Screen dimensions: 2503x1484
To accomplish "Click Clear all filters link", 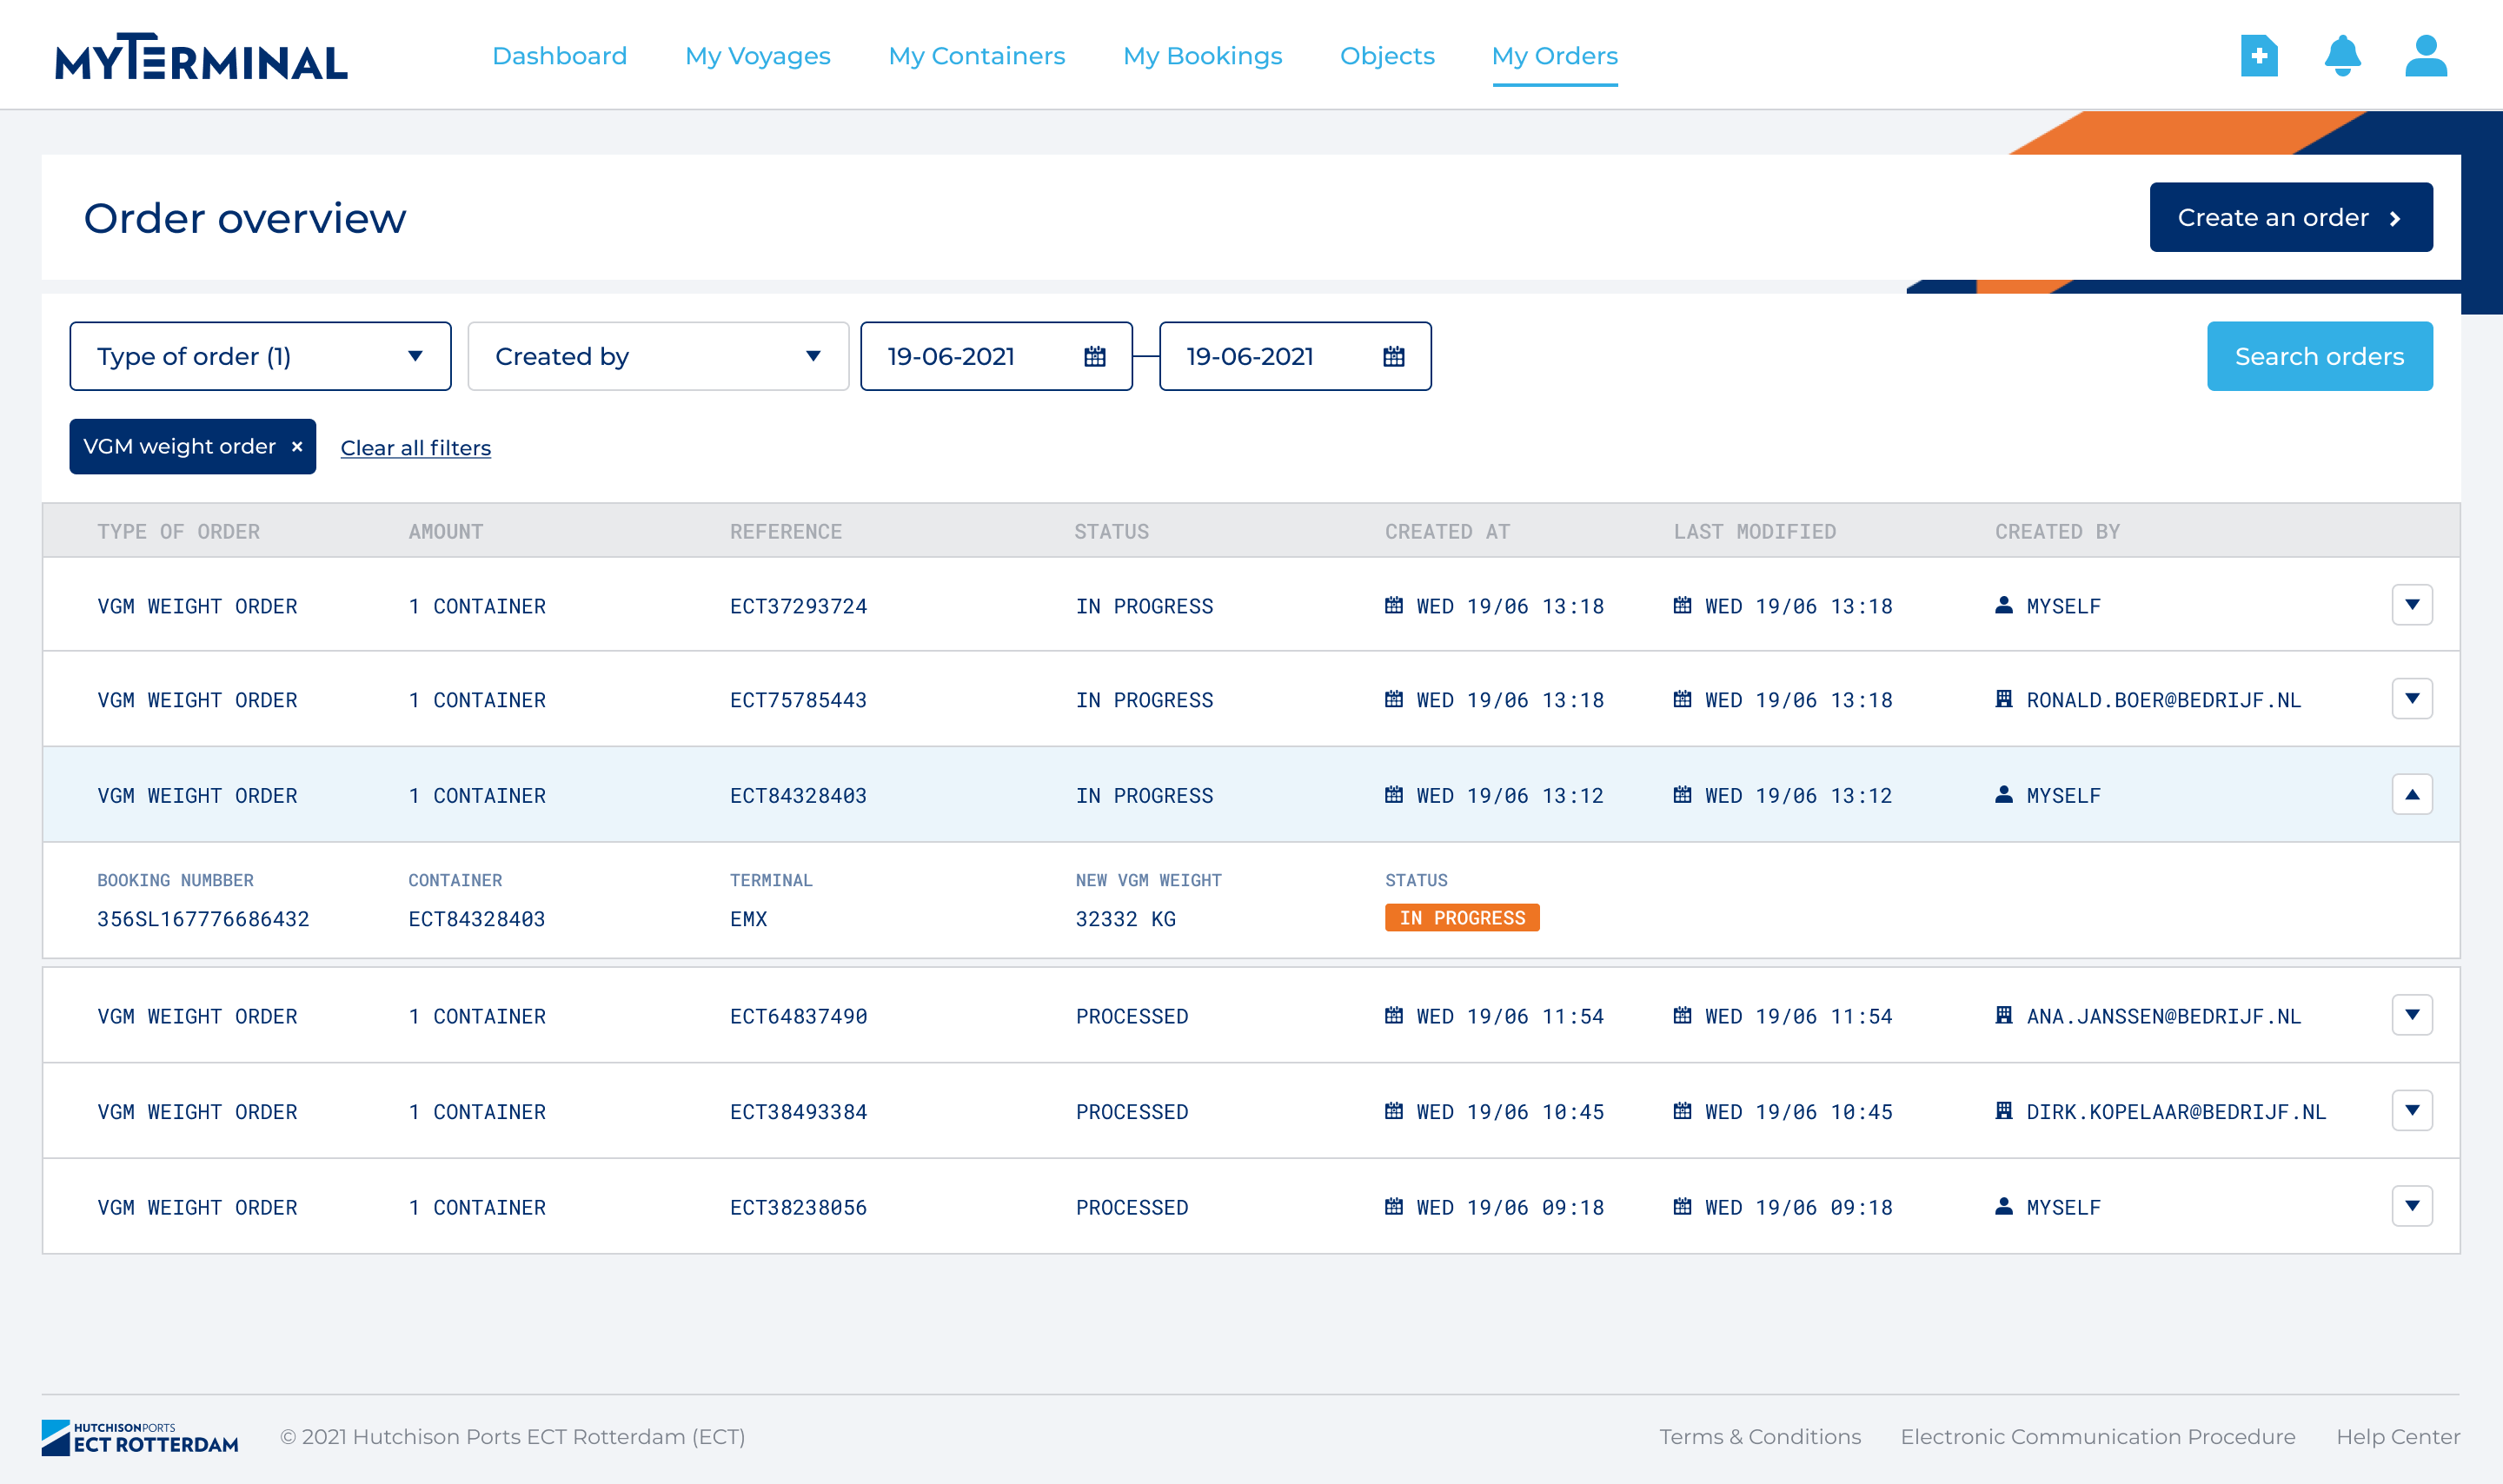I will (x=415, y=448).
